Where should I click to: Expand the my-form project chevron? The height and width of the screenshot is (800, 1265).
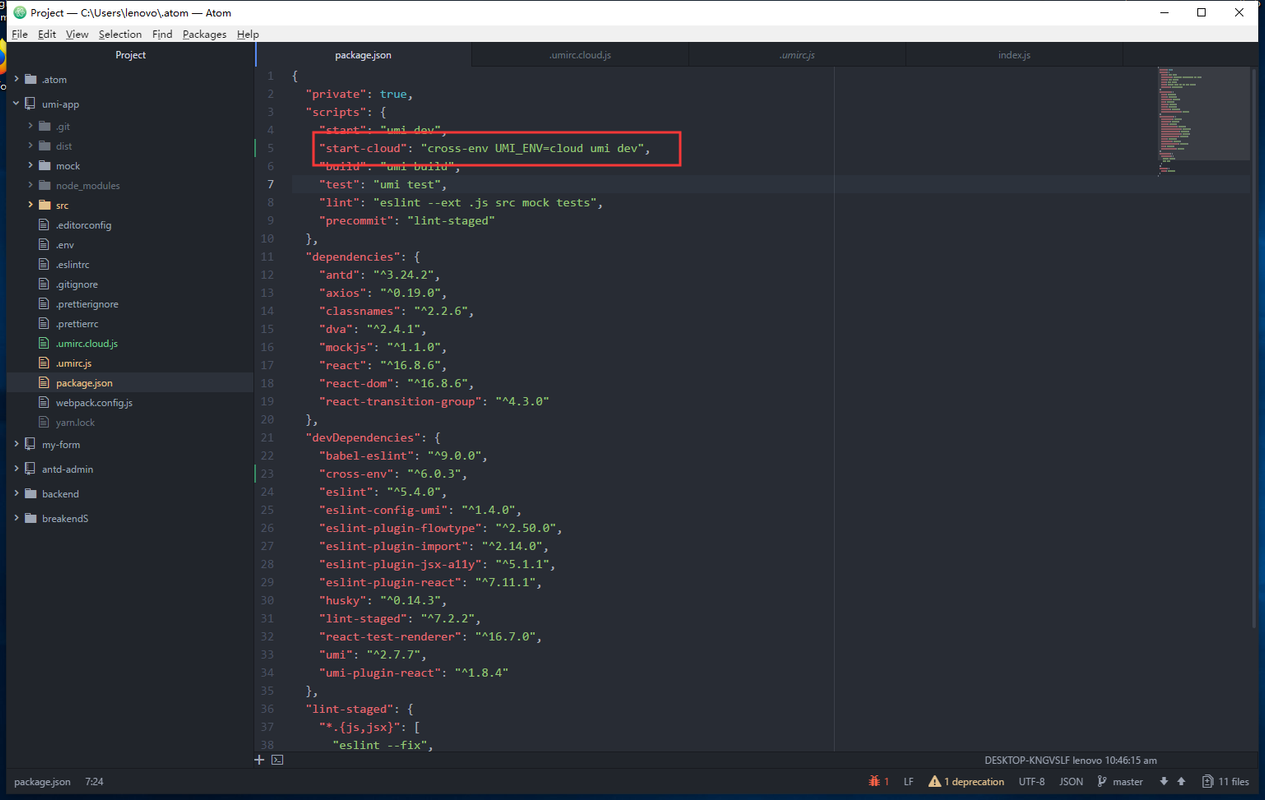click(16, 444)
